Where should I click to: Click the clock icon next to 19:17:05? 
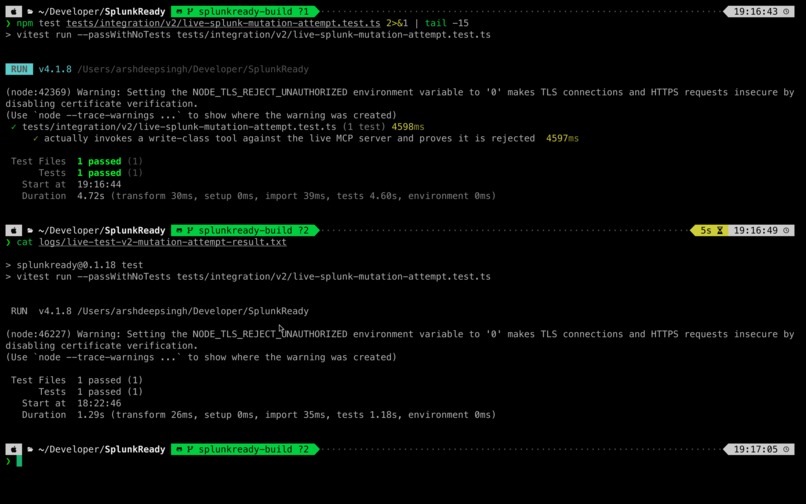786,449
